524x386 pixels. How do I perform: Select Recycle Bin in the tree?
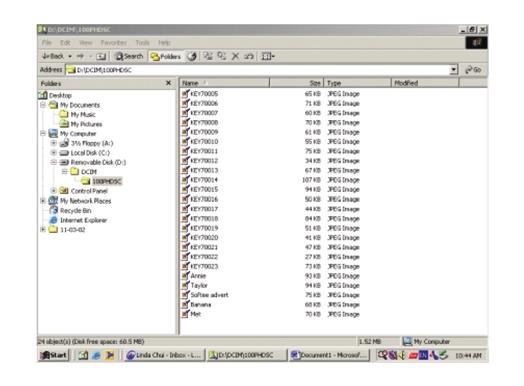pyautogui.click(x=76, y=211)
